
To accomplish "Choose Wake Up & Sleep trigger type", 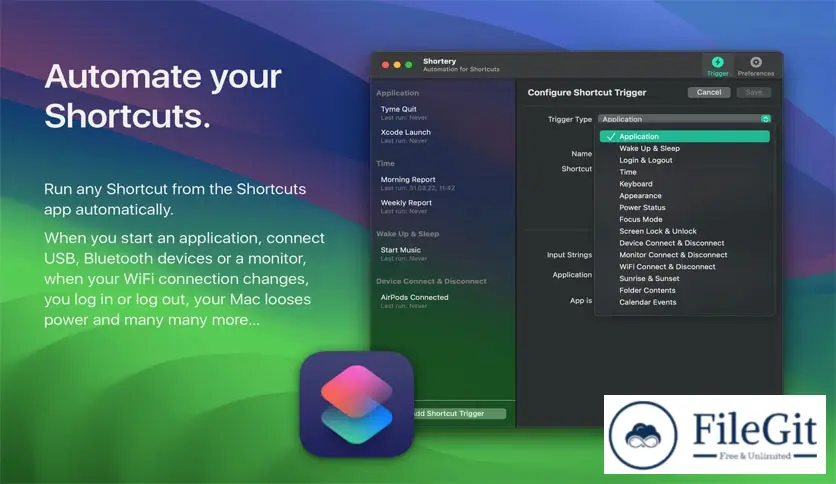I will tap(649, 148).
